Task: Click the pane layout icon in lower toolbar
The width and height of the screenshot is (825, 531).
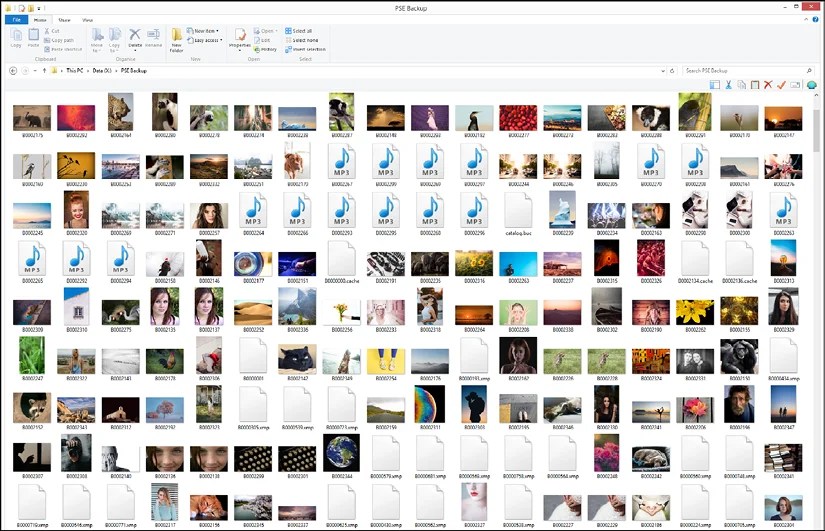Action: click(715, 85)
